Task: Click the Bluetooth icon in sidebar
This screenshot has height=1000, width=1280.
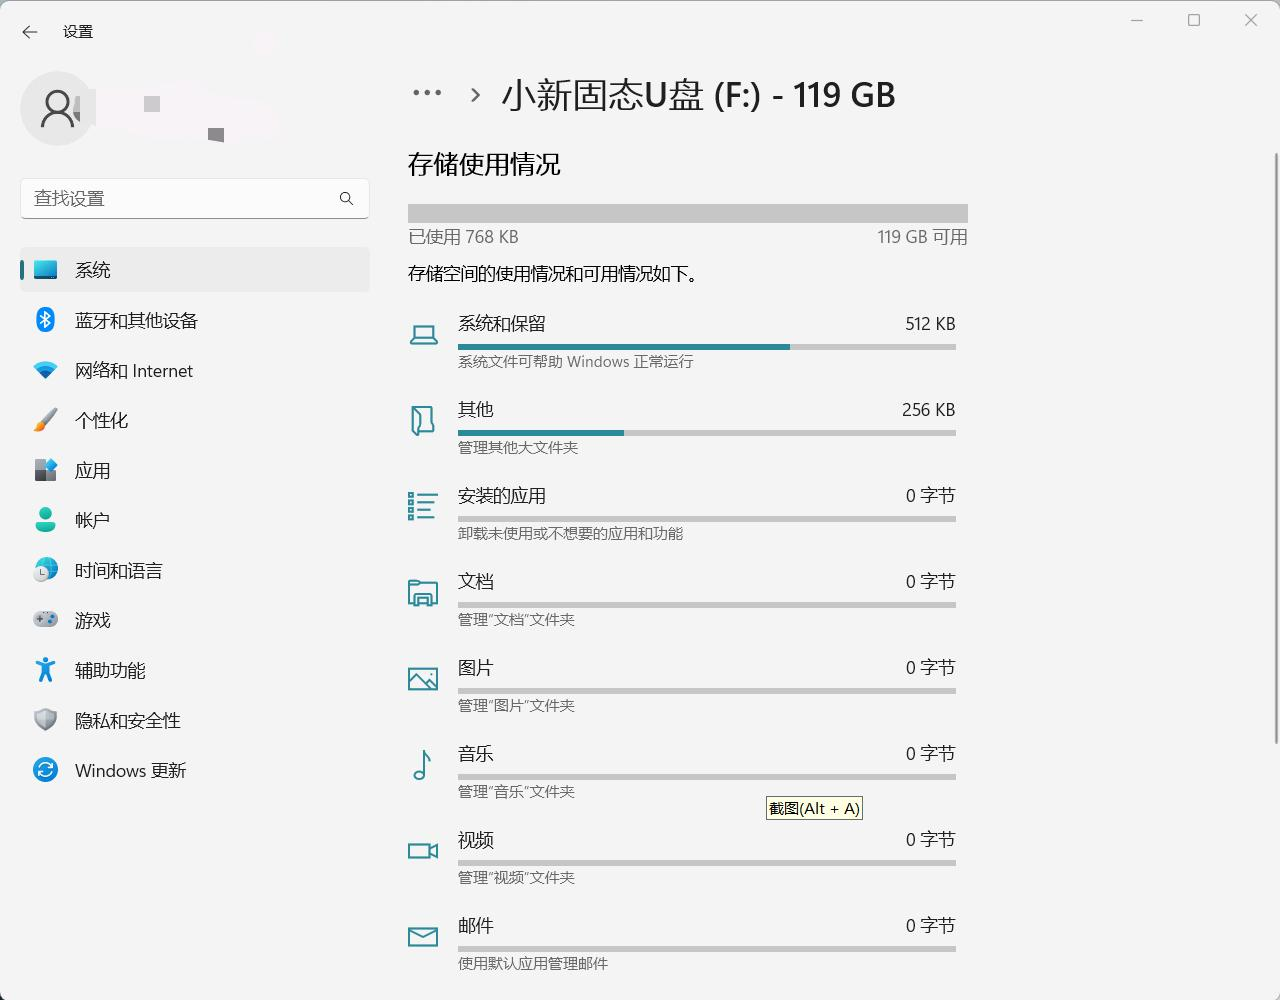Action: point(46,320)
